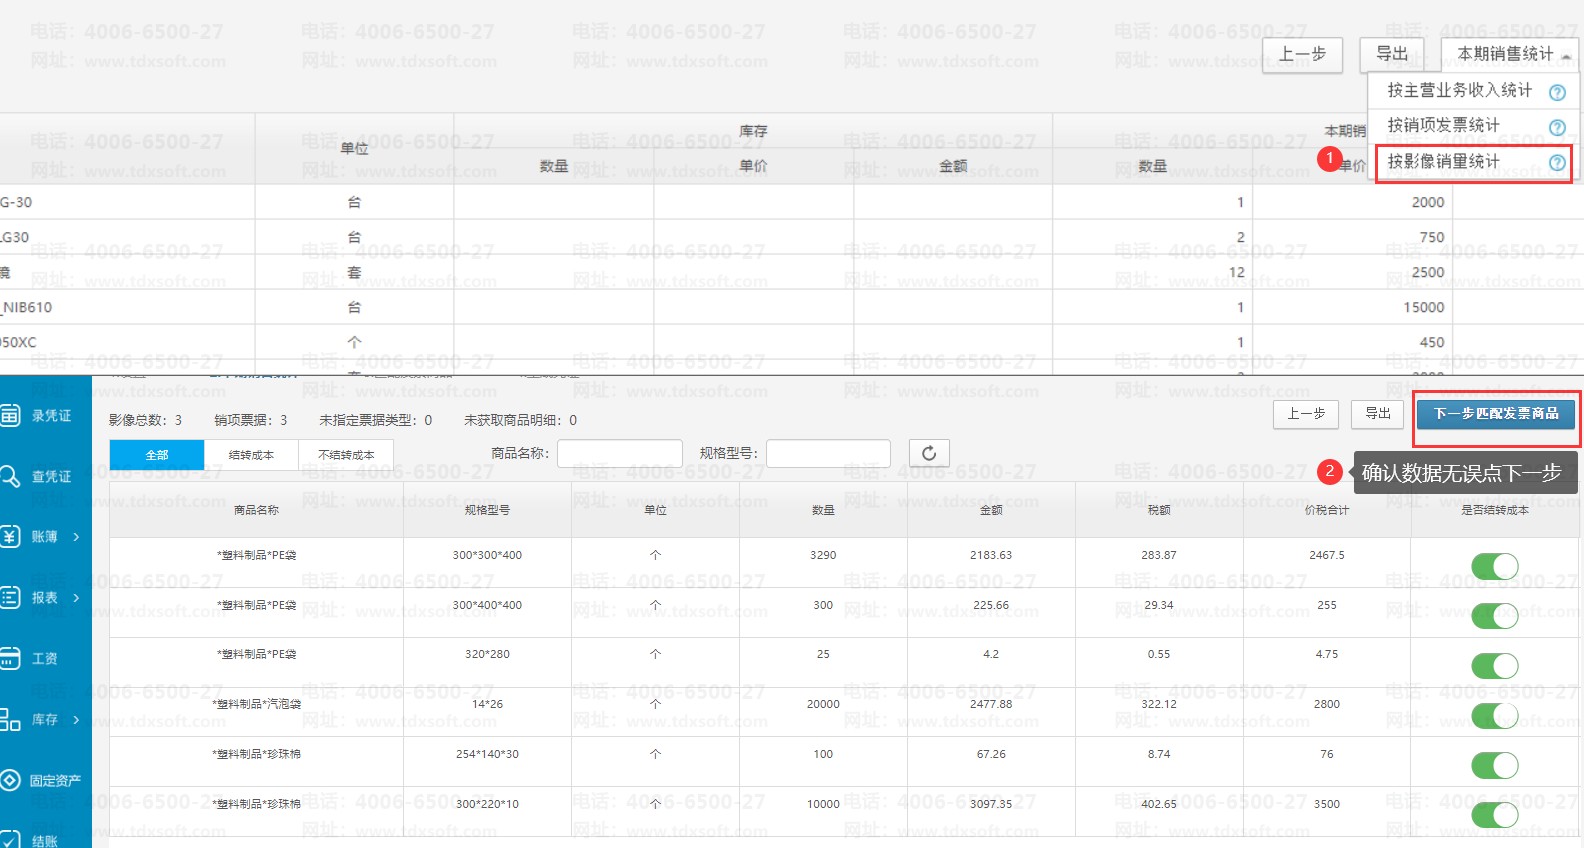
Task: Expand the 库存 sidebar submenu
Action: (76, 719)
